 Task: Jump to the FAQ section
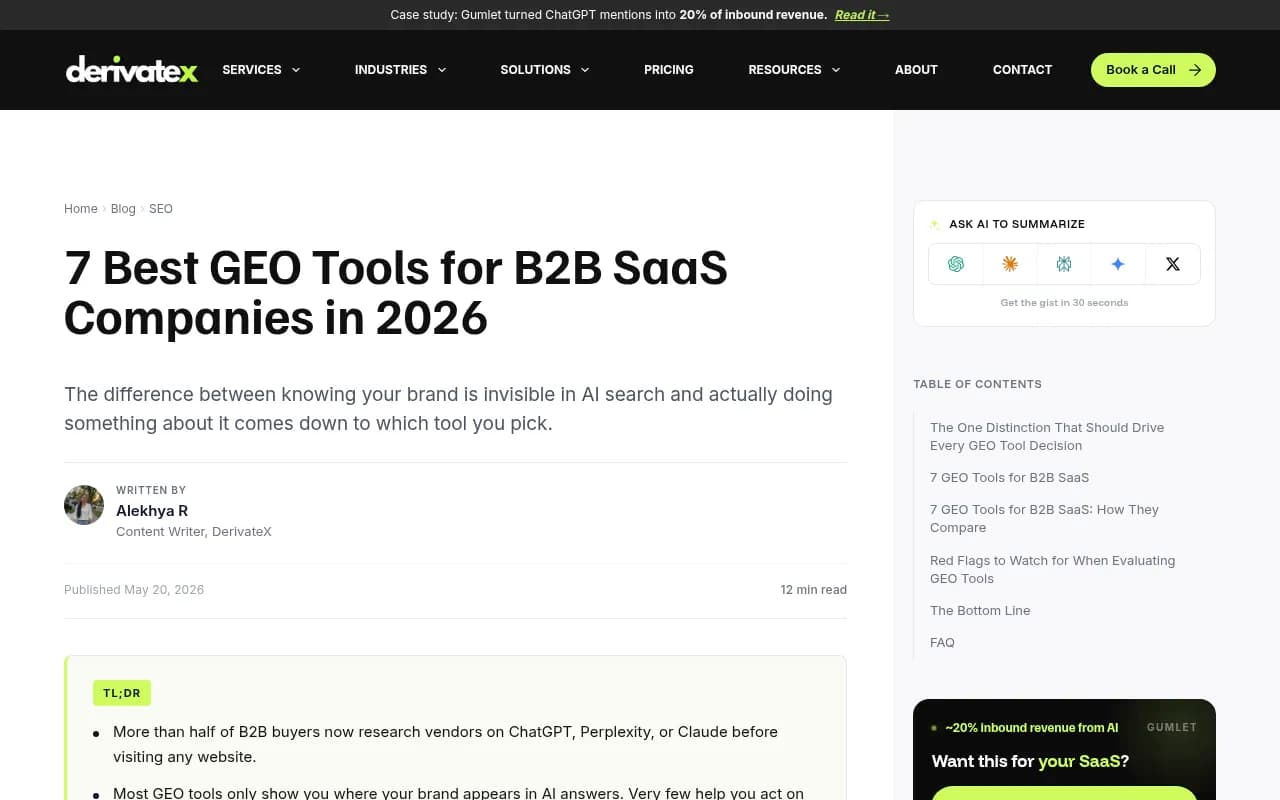(942, 642)
